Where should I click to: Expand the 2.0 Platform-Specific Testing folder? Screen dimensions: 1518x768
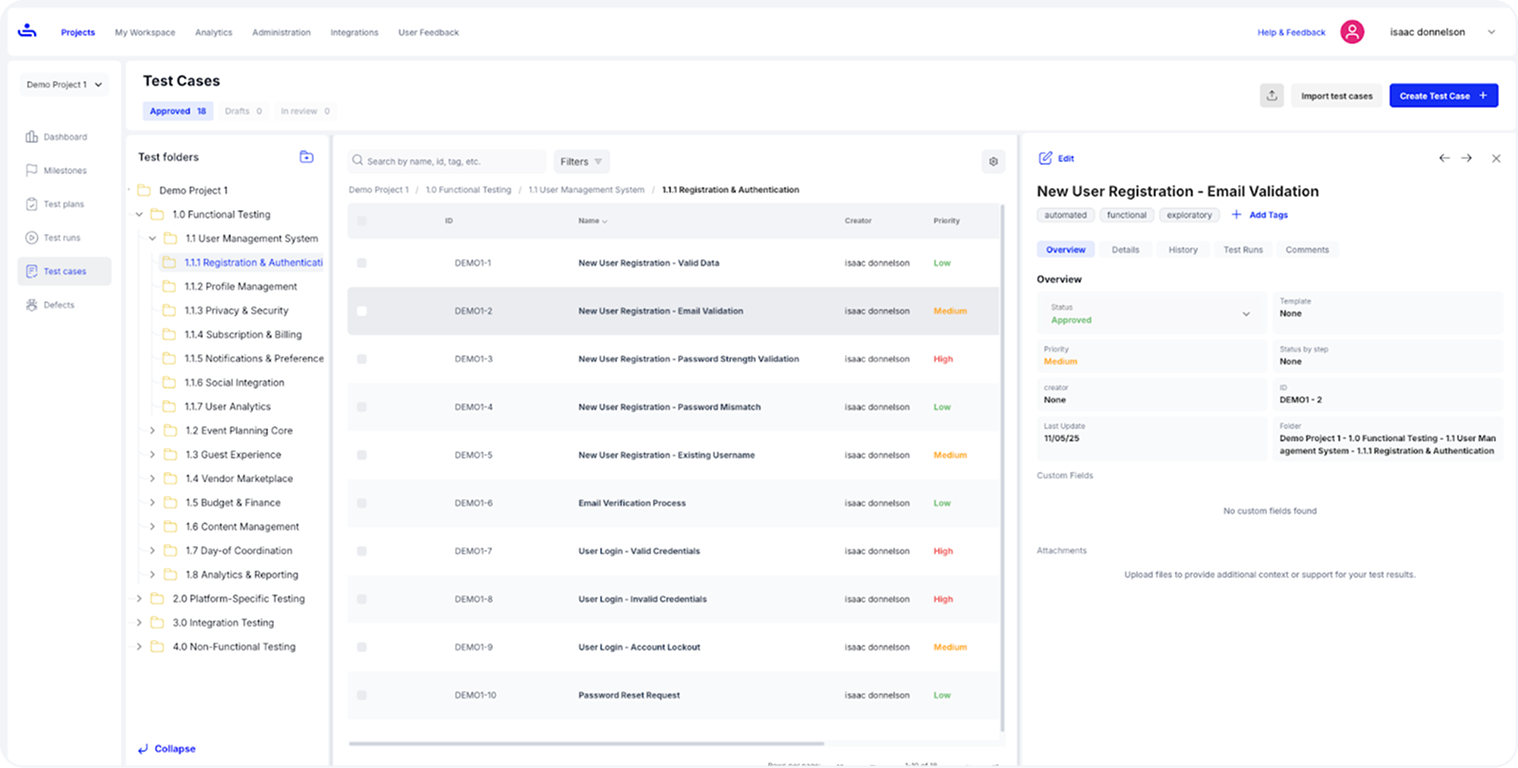coord(139,599)
